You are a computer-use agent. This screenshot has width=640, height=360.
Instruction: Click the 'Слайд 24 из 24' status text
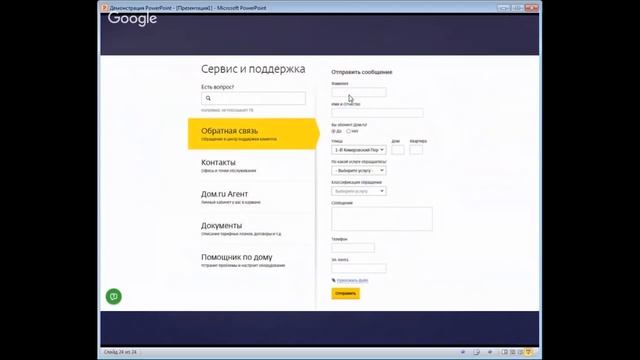pos(120,352)
